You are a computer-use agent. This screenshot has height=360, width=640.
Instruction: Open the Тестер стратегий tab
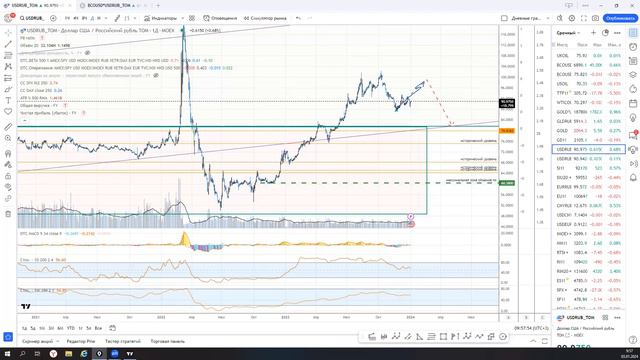click(123, 341)
